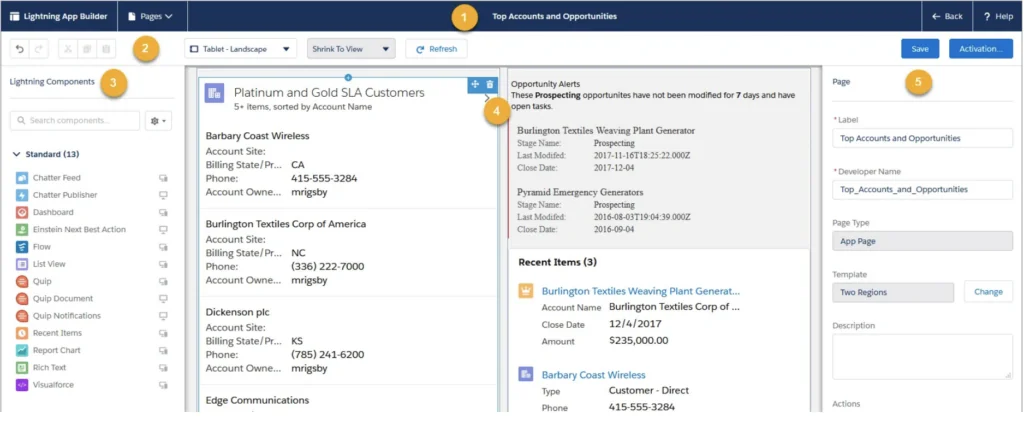Select the Visualforce component icon
Screen dimensions: 1024x424
coord(22,385)
